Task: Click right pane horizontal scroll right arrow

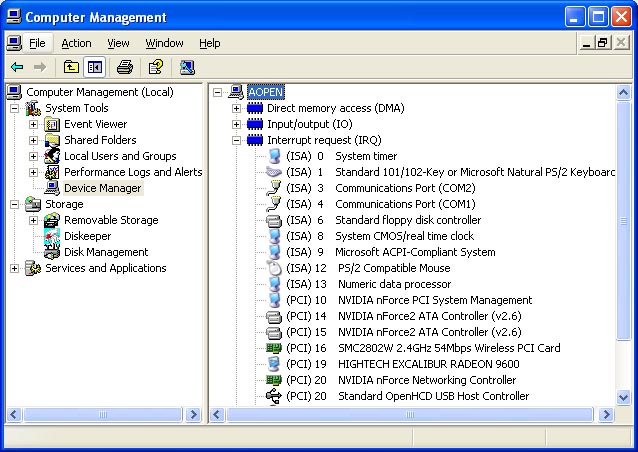Action: click(606, 415)
